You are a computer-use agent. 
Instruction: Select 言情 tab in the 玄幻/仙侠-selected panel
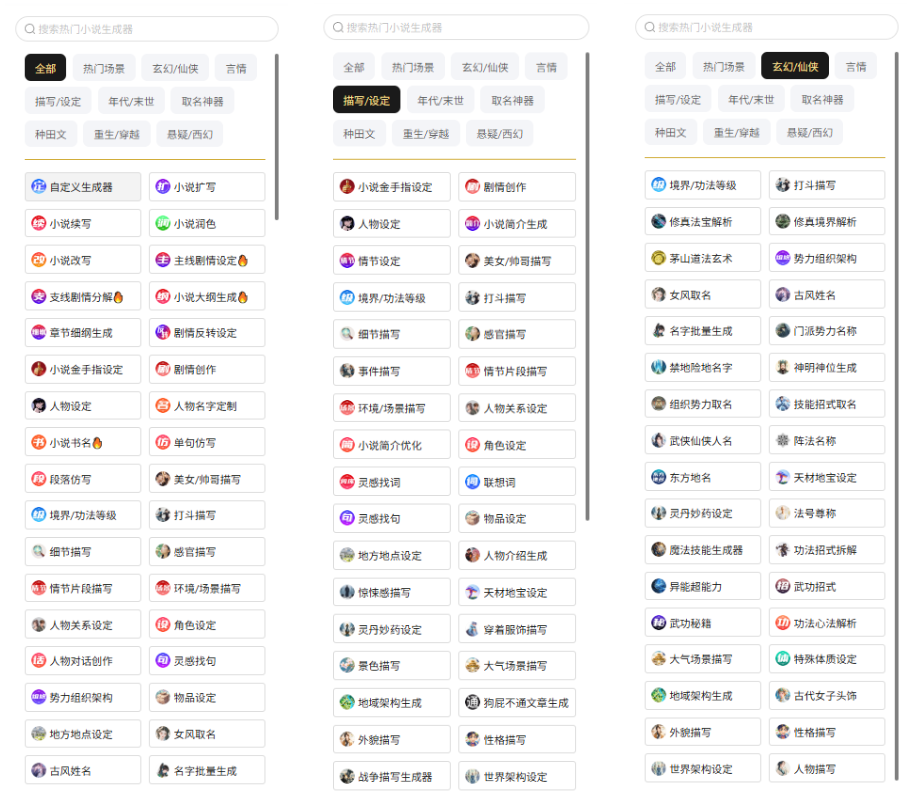pyautogui.click(x=855, y=66)
